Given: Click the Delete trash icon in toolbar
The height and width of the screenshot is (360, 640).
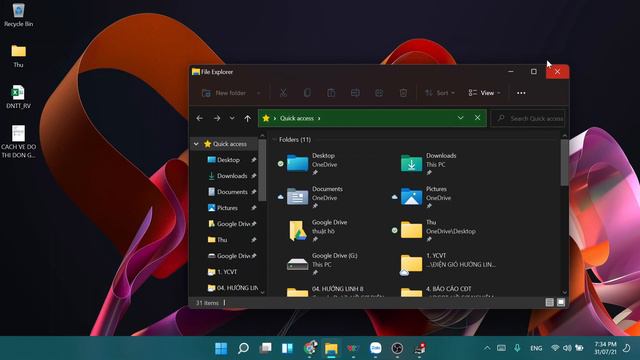Looking at the screenshot, I should pyautogui.click(x=403, y=93).
